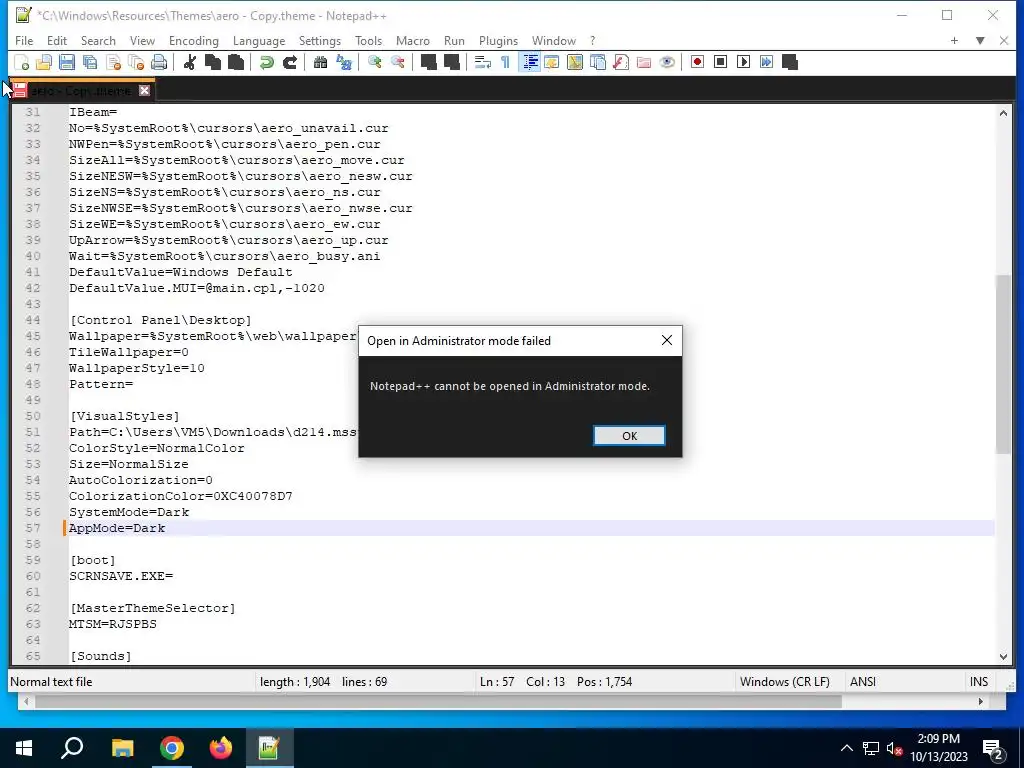Toggle the Word wrap toolbar icon
The image size is (1024, 768).
[483, 62]
